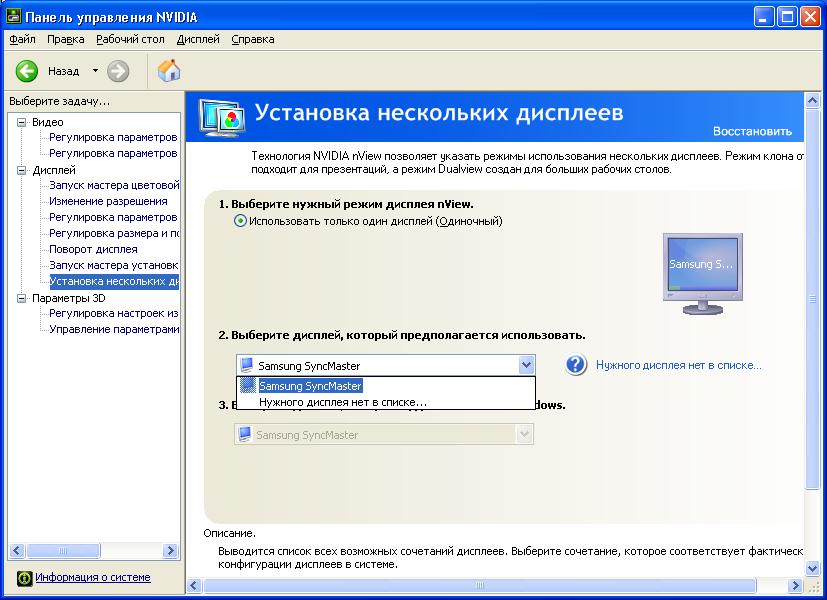Click main panel horizontal scroll right arrow

795,585
